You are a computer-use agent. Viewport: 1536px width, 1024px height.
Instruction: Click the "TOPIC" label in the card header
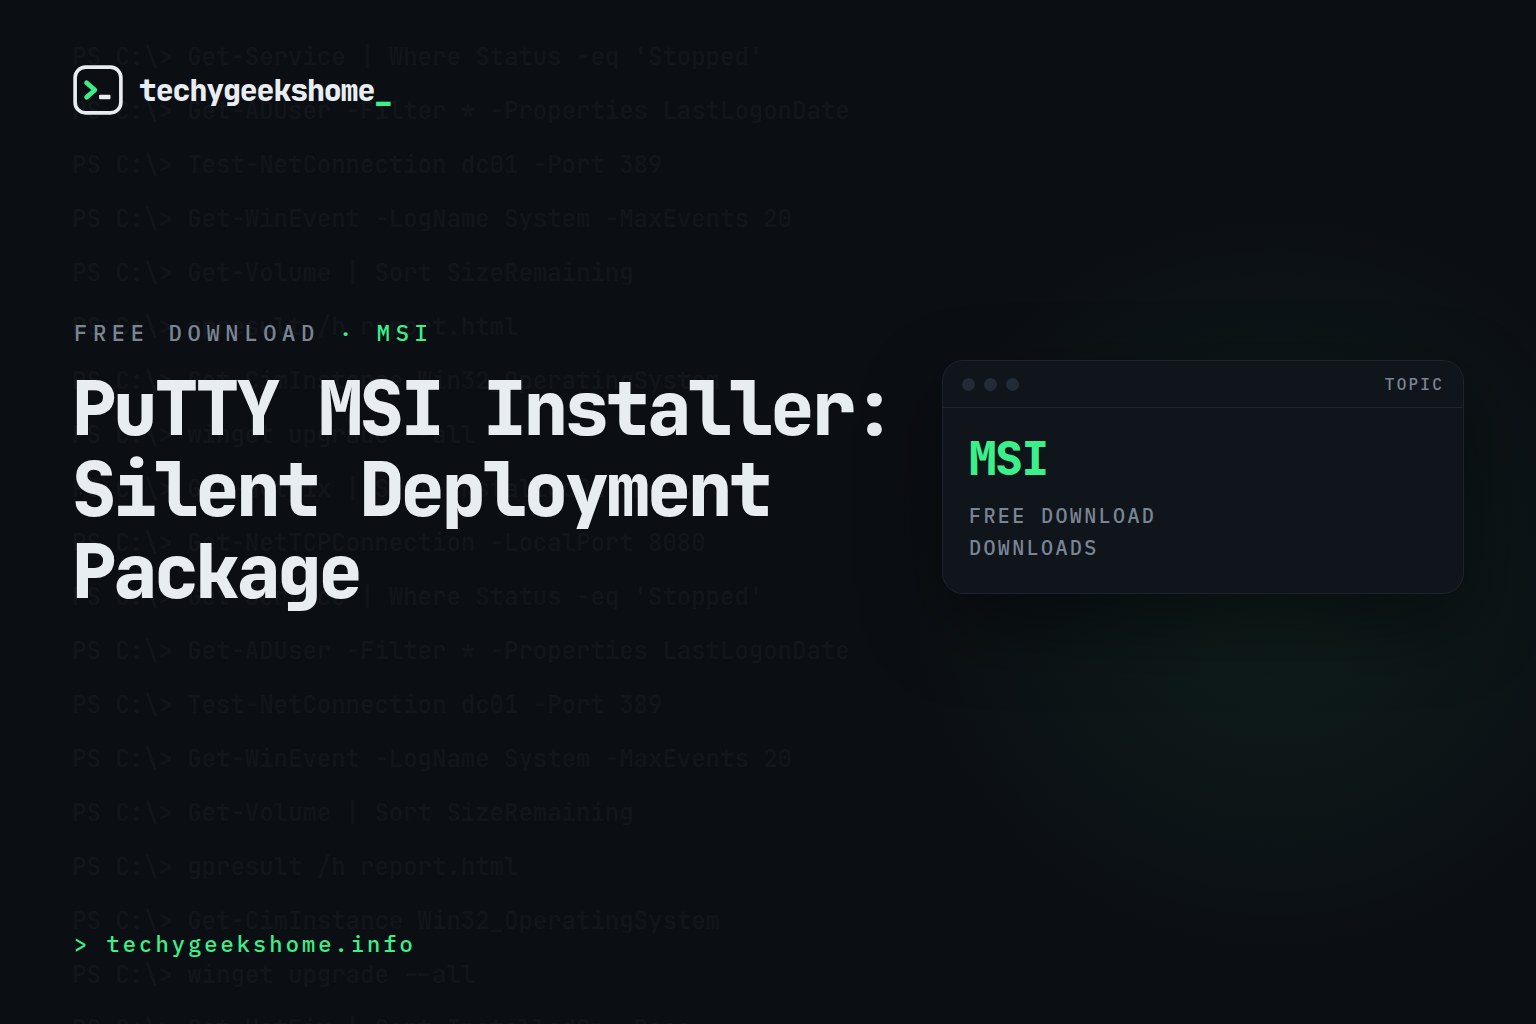(x=1413, y=384)
